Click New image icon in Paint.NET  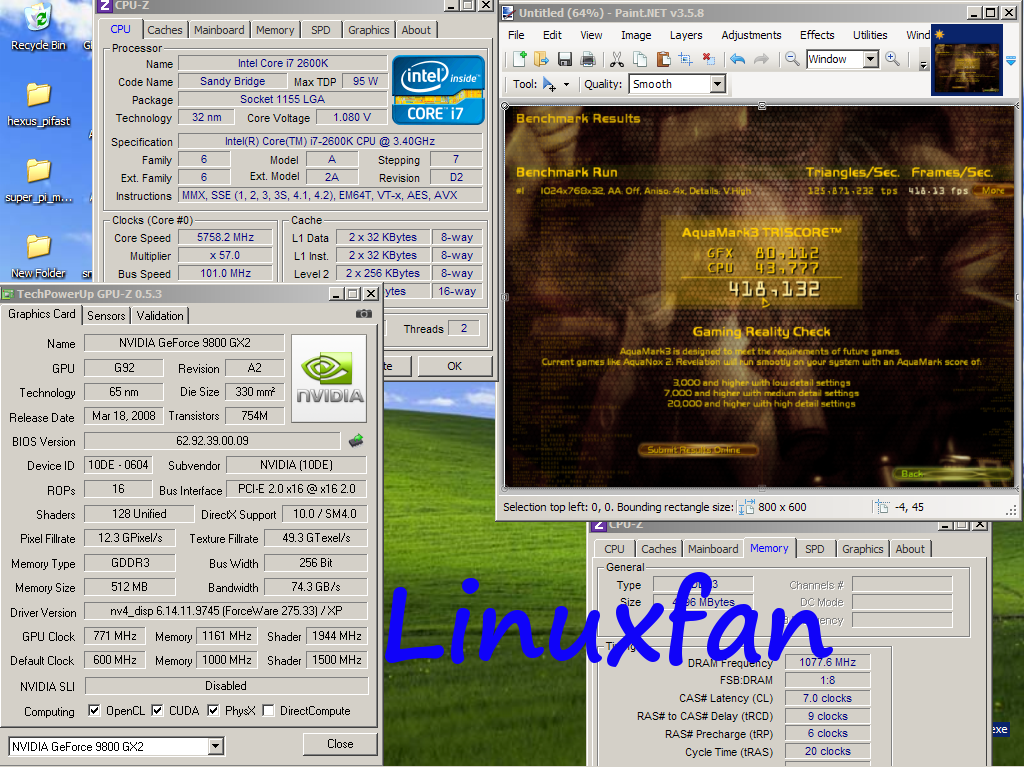519,59
